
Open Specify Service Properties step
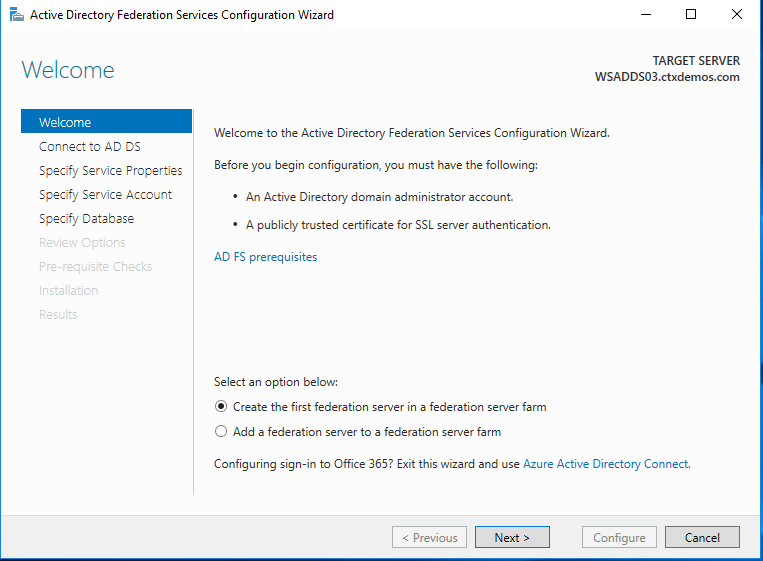point(110,170)
